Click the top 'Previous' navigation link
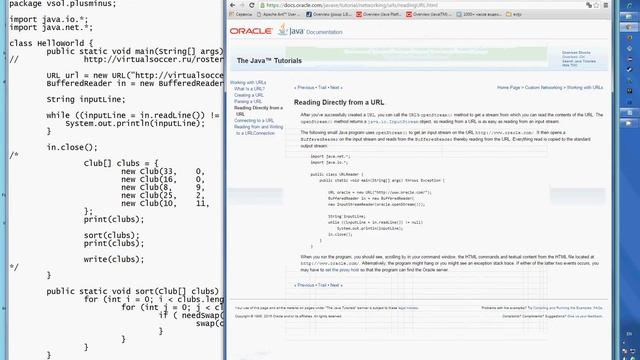640x360 pixels. [x=305, y=88]
